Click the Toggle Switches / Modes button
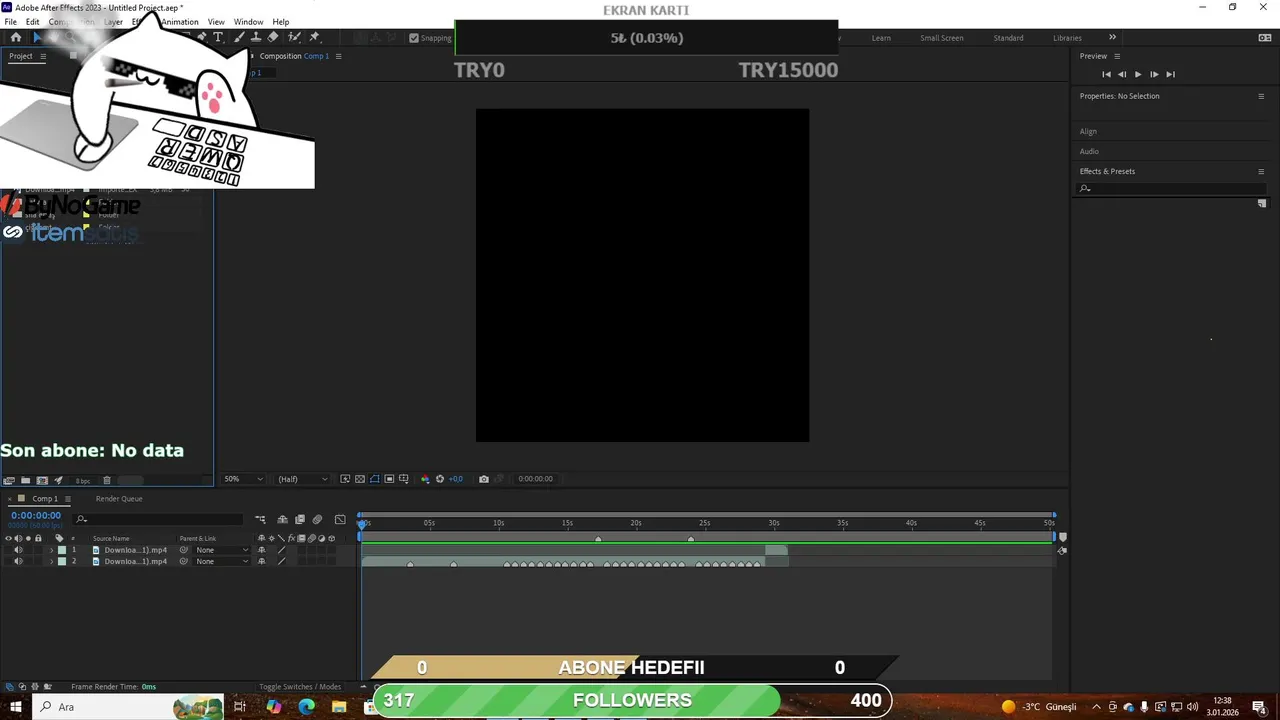The image size is (1280, 720). click(x=300, y=687)
